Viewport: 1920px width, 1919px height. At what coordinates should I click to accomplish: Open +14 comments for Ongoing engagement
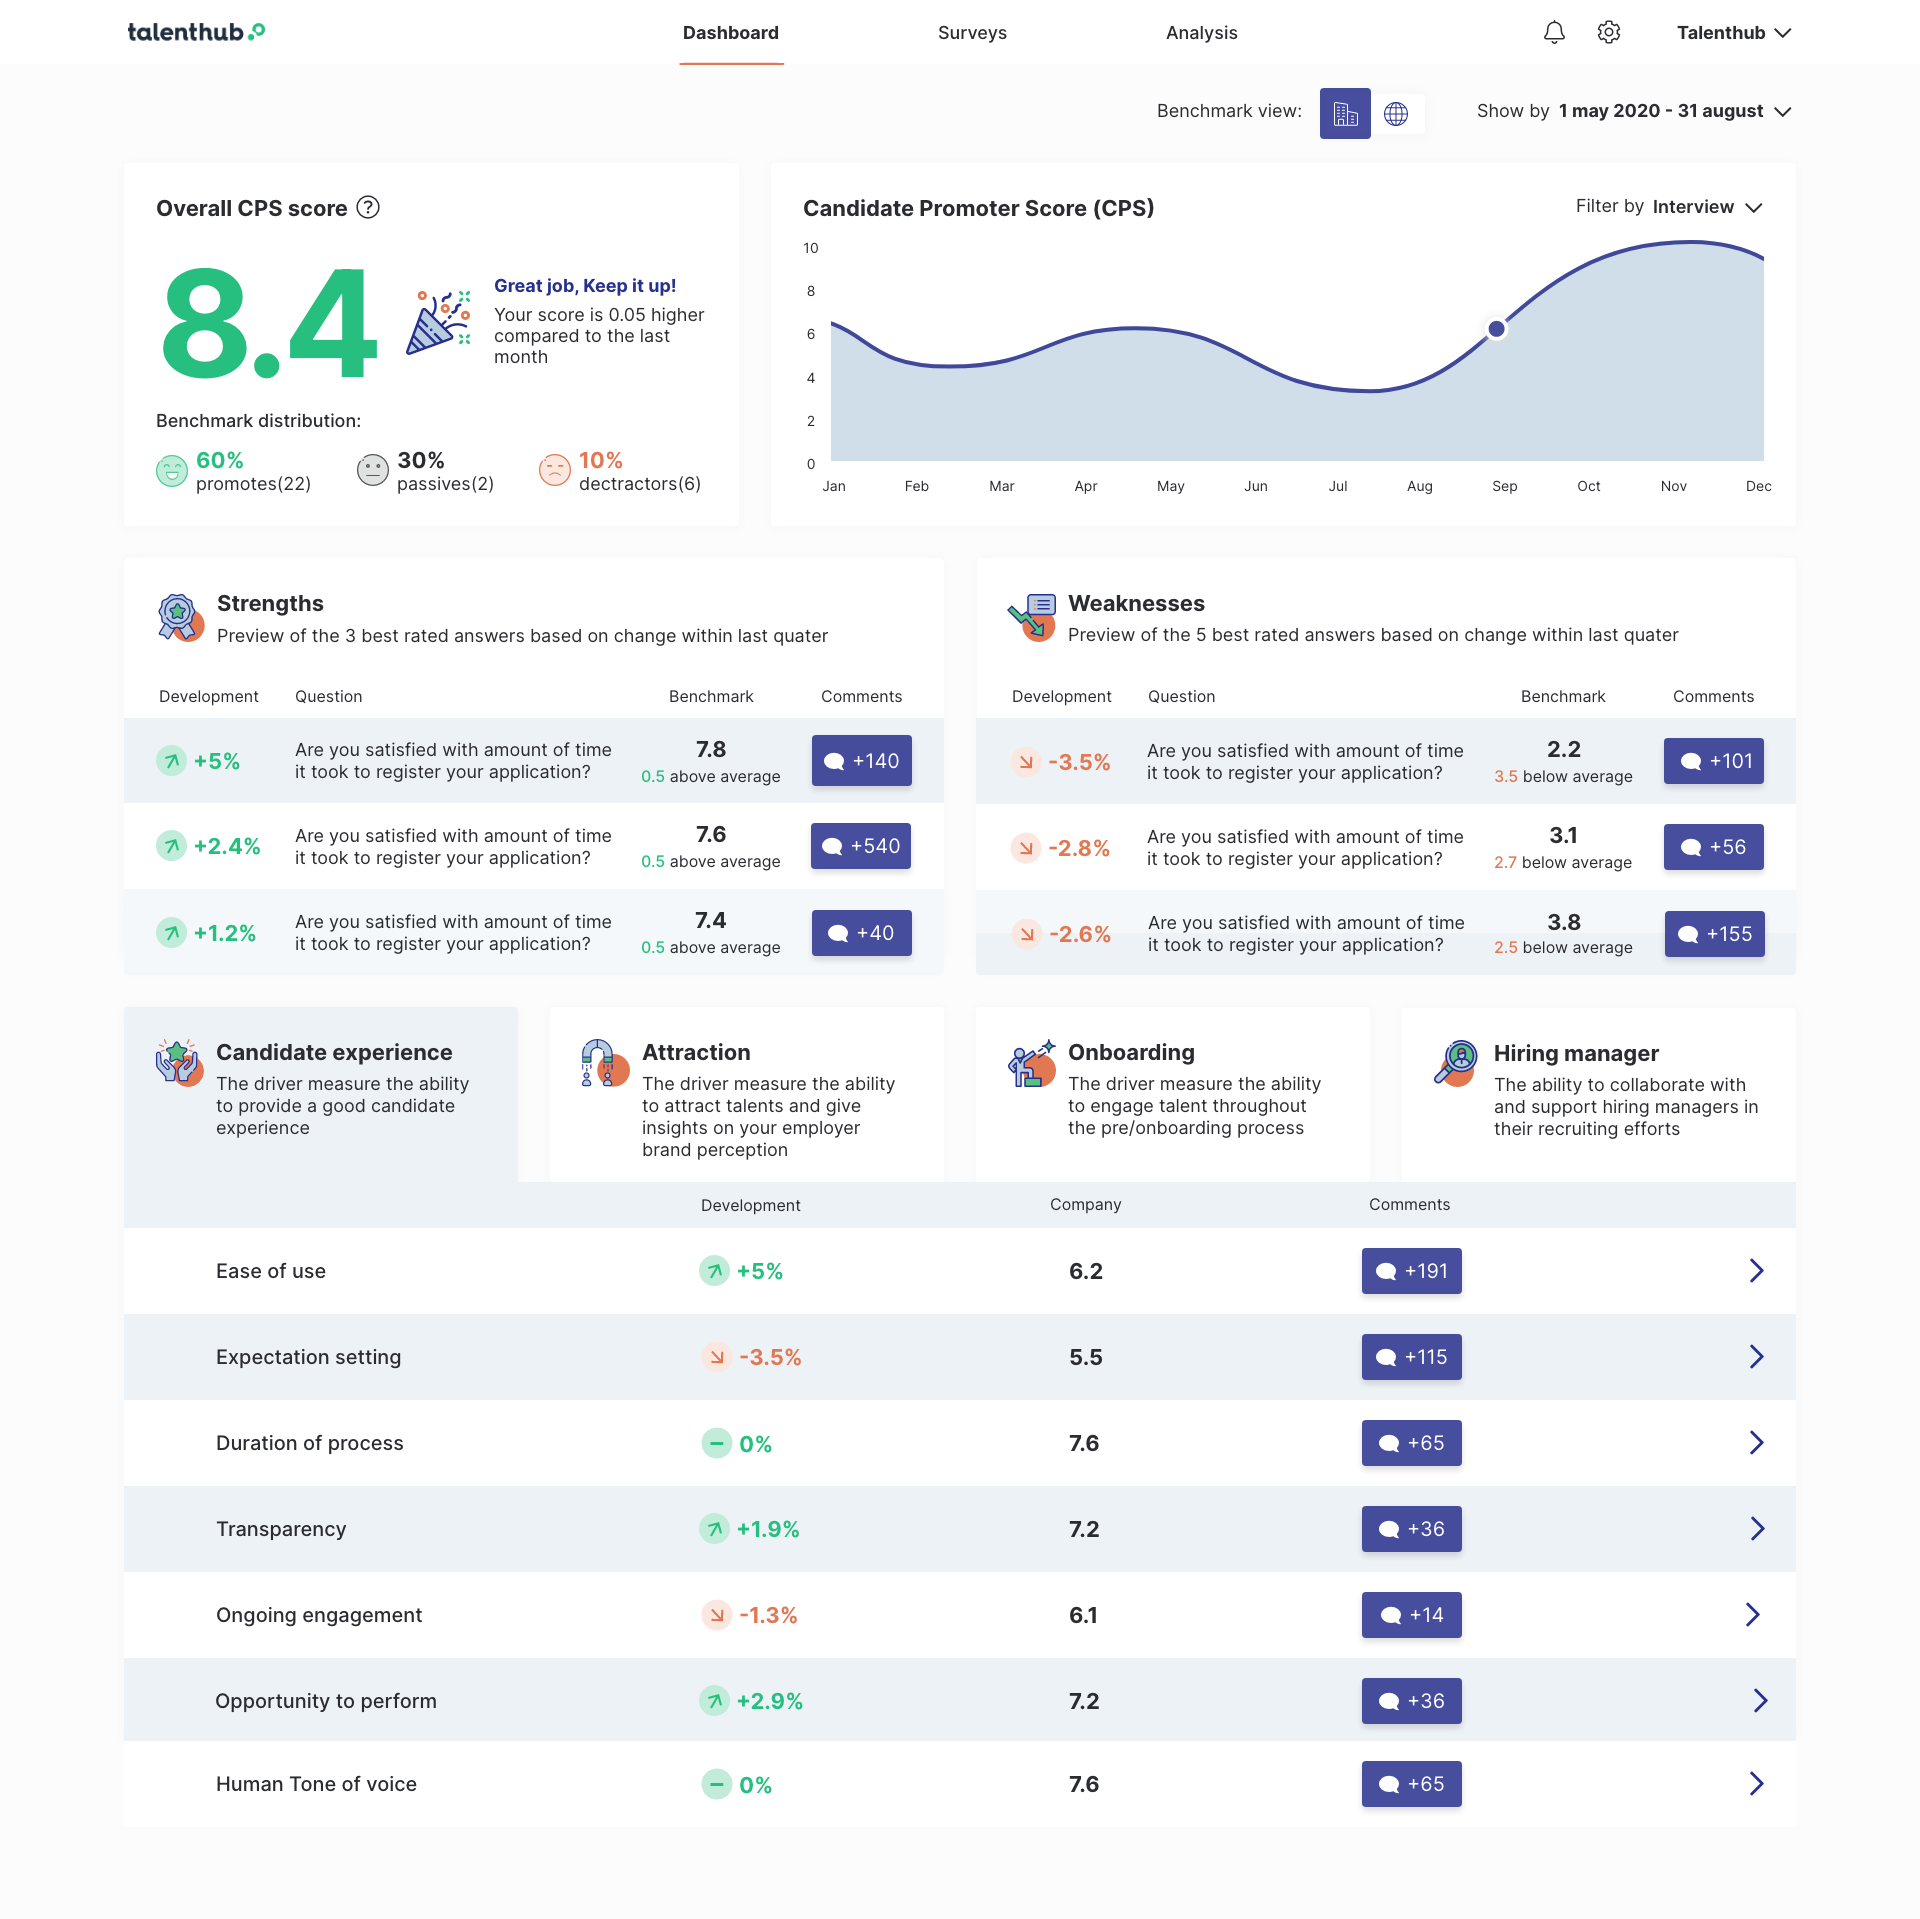[x=1411, y=1615]
